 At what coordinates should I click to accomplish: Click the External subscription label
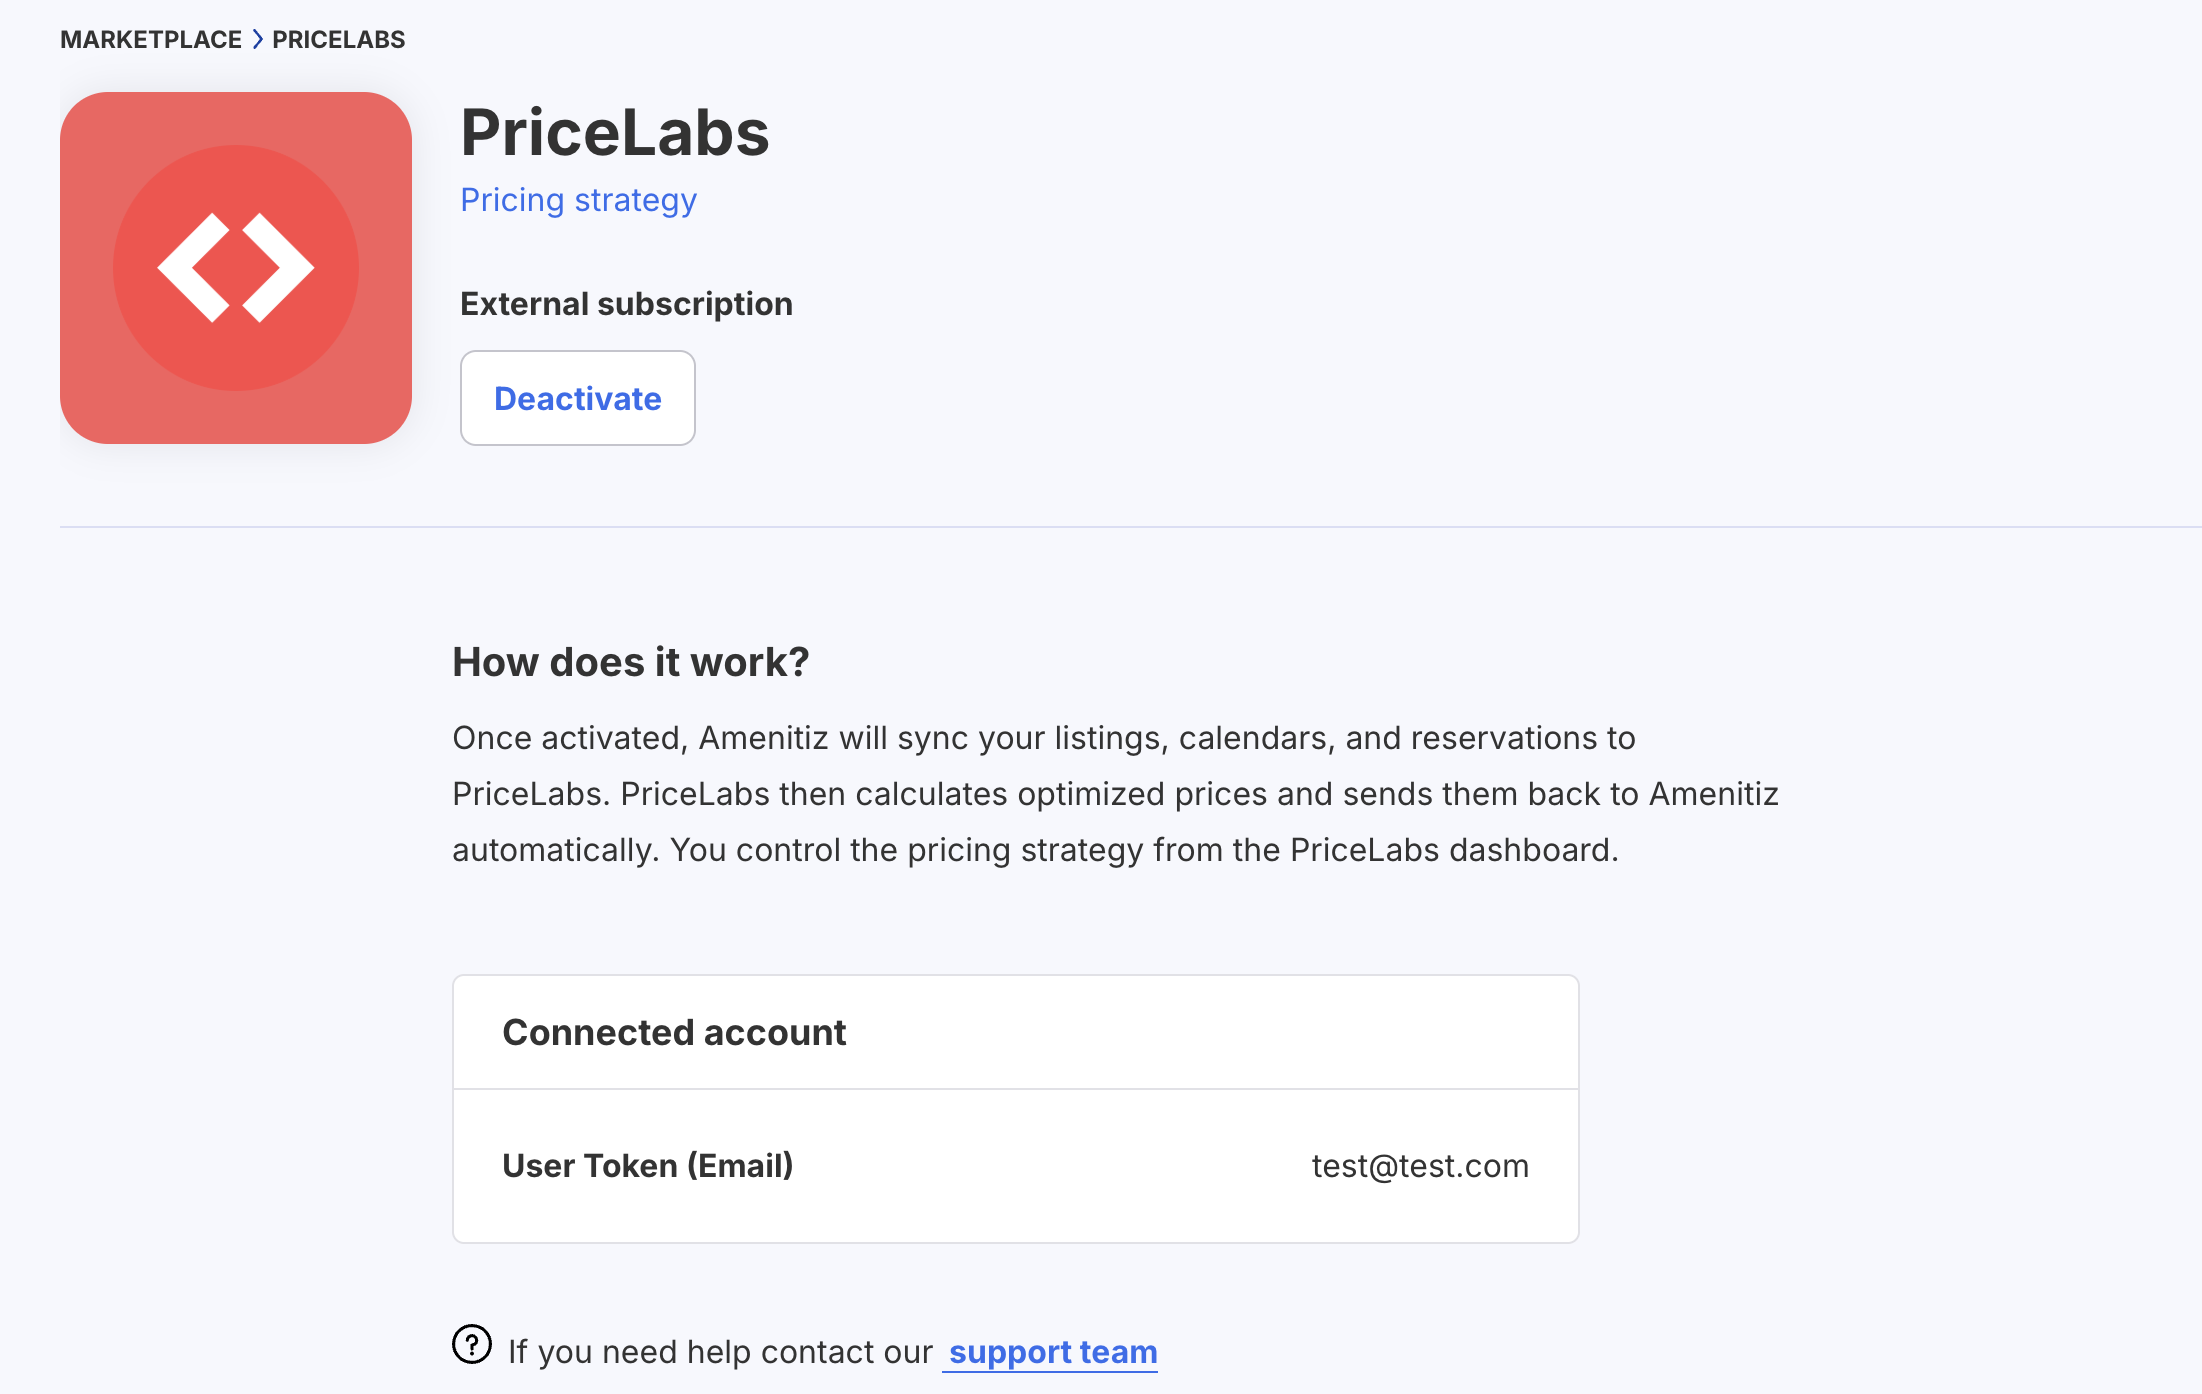pos(626,304)
